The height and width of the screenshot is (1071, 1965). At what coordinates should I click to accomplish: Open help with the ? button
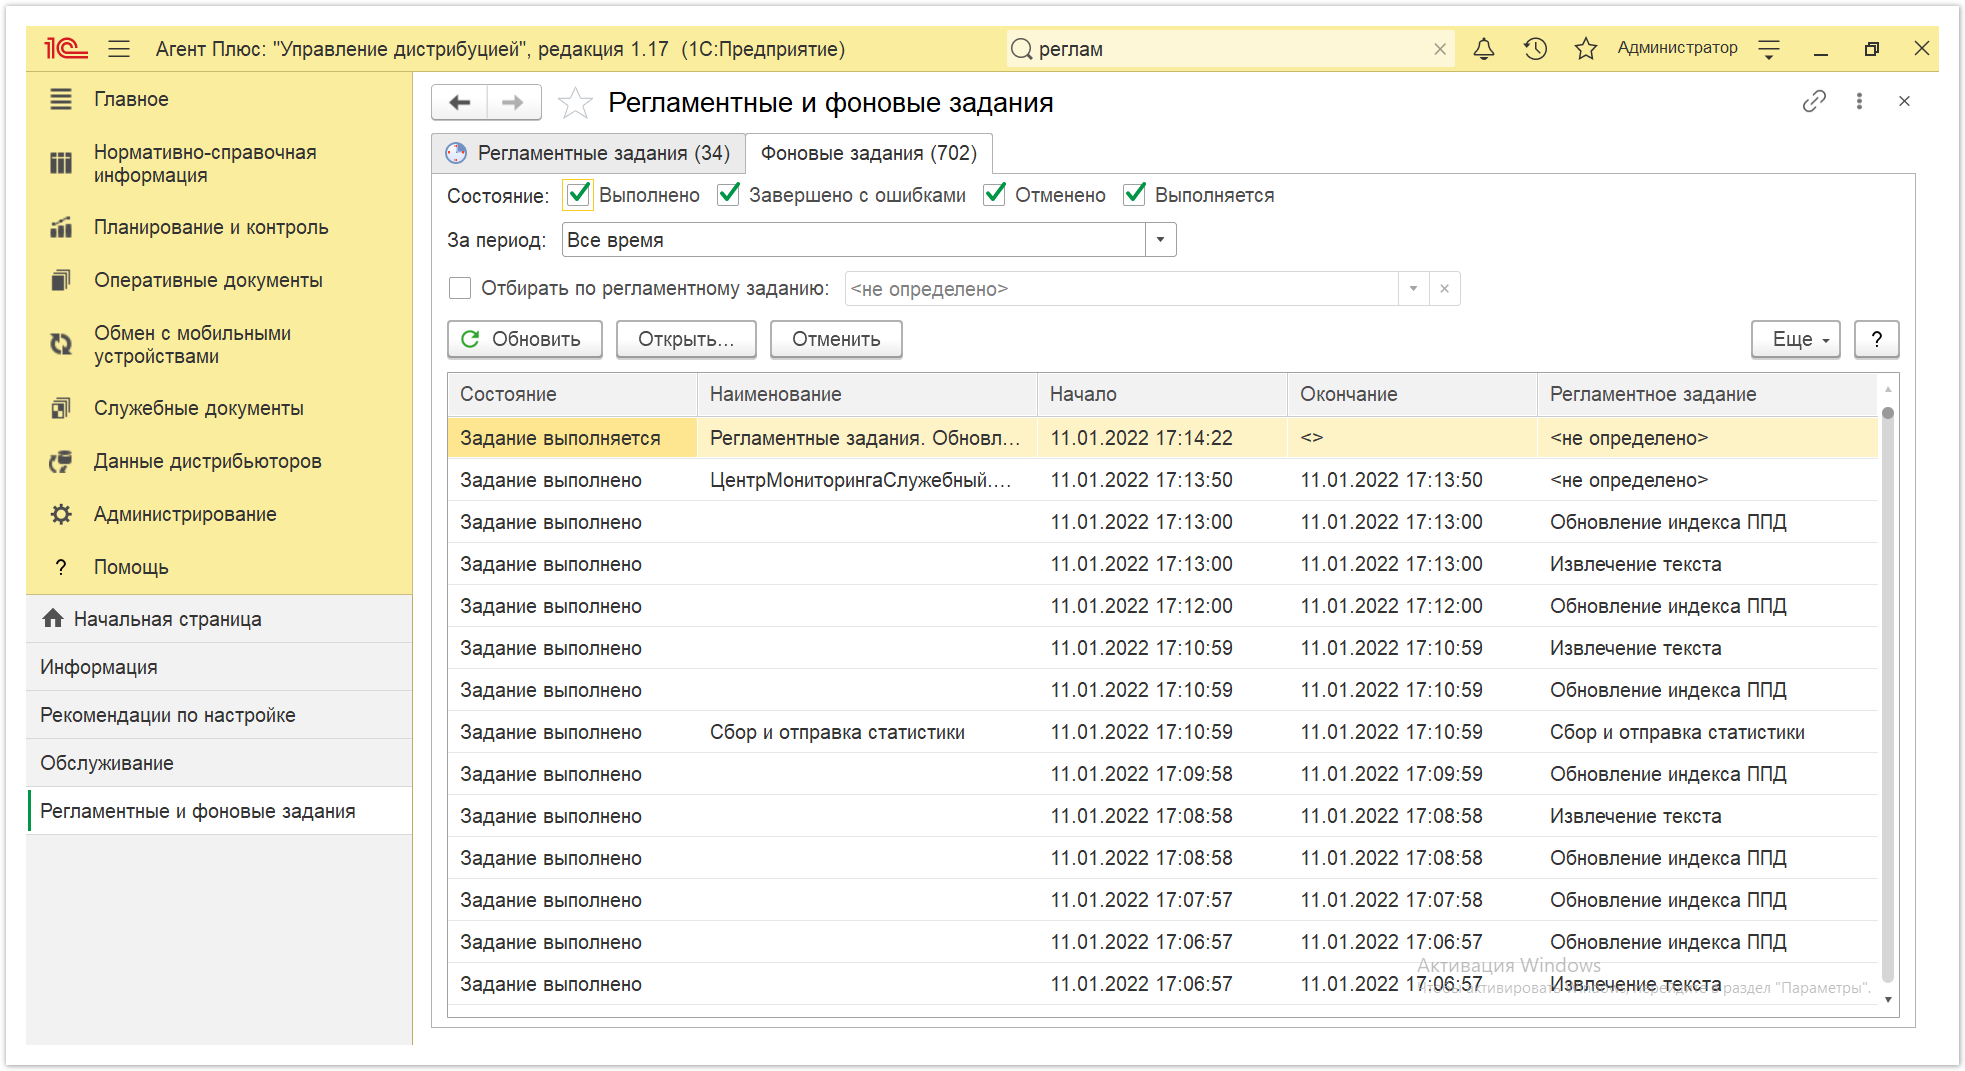coord(1877,339)
